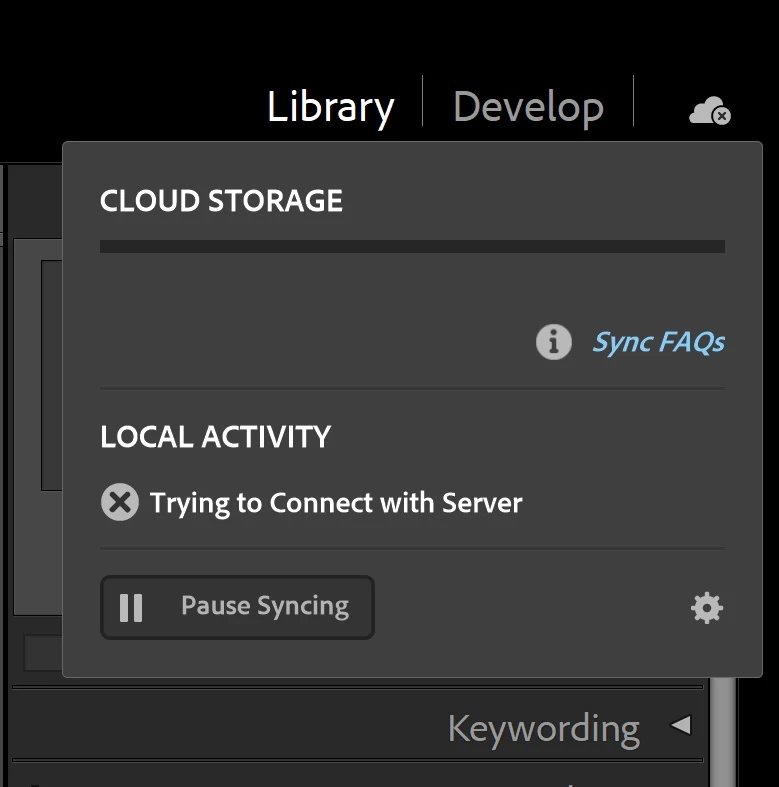Click the LOCAL ACTIVITY heading
This screenshot has width=779, height=787.
215,437
